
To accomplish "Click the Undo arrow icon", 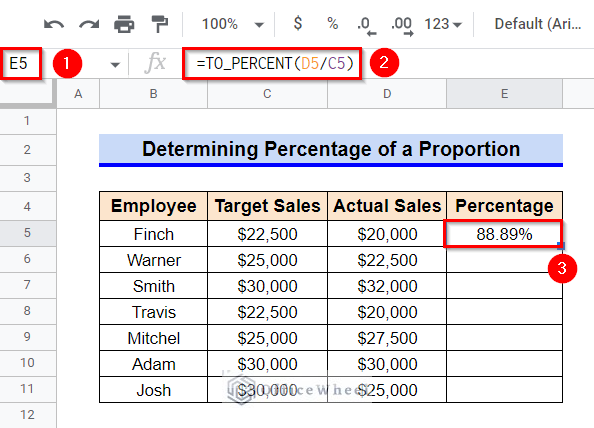I will coord(54,25).
